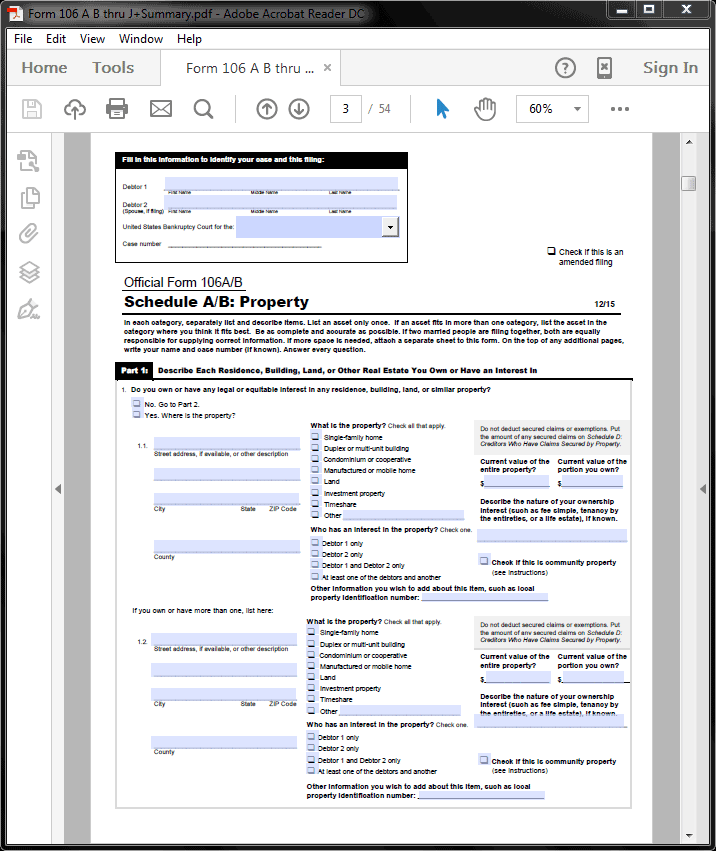The image size is (716, 851).
Task: Check 'No. Go to Part 2' box
Action: [x=137, y=403]
